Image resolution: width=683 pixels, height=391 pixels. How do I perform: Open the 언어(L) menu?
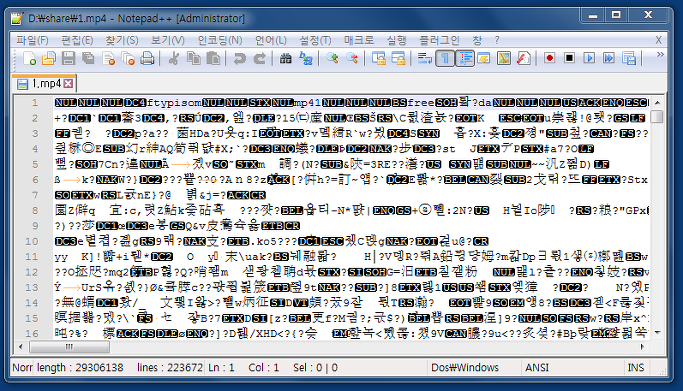[x=270, y=40]
